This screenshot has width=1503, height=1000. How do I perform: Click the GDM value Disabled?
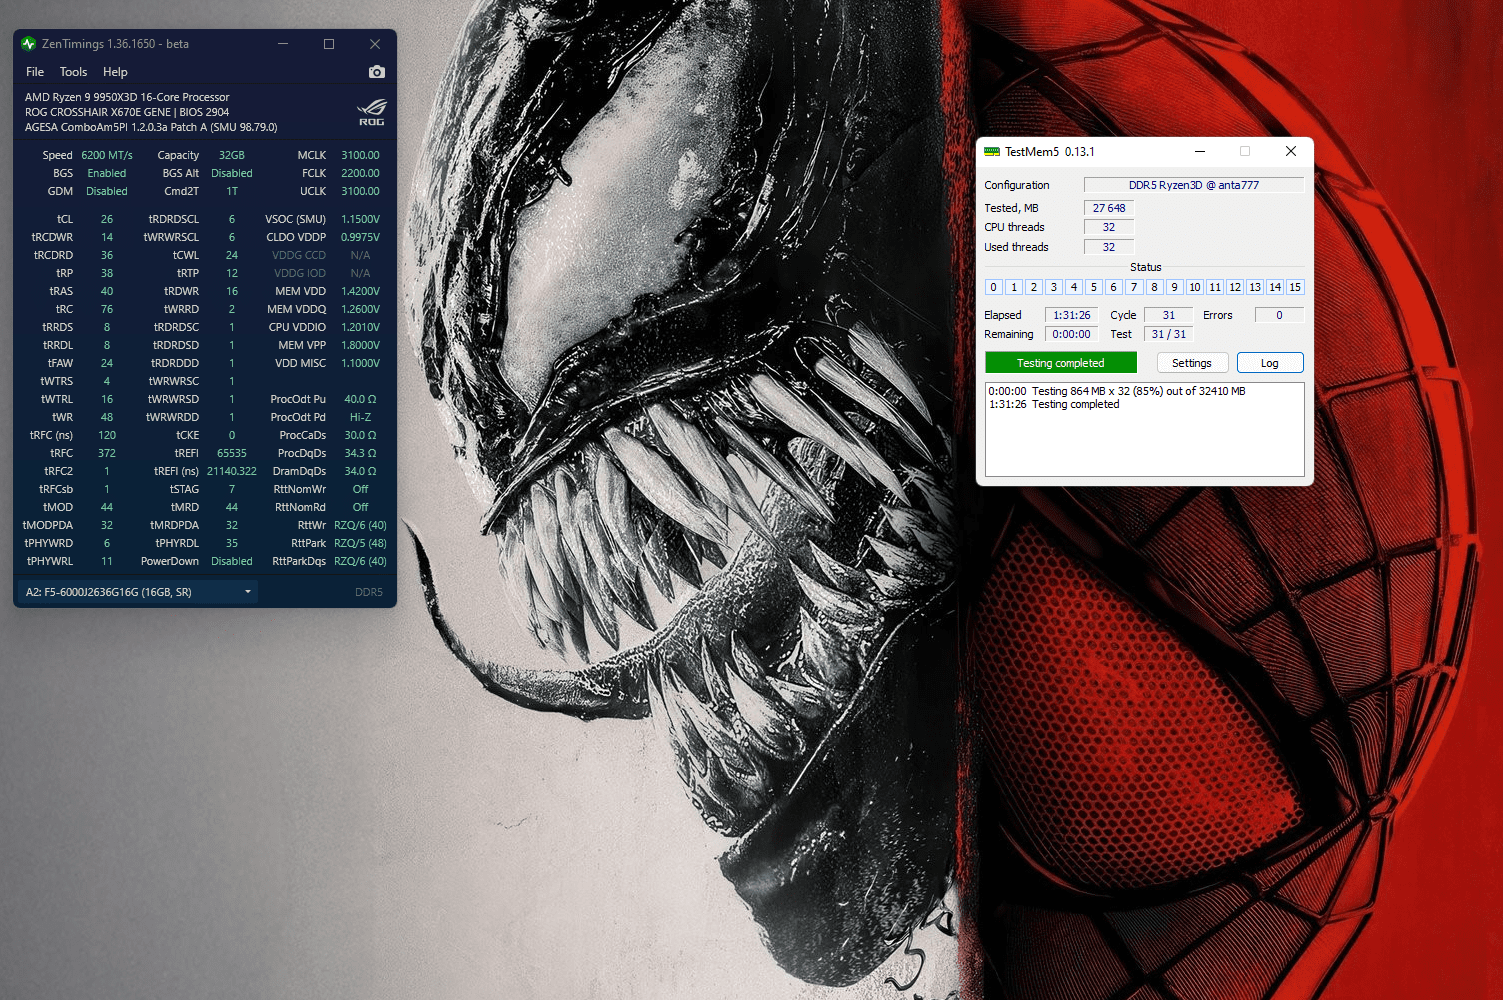pos(107,191)
